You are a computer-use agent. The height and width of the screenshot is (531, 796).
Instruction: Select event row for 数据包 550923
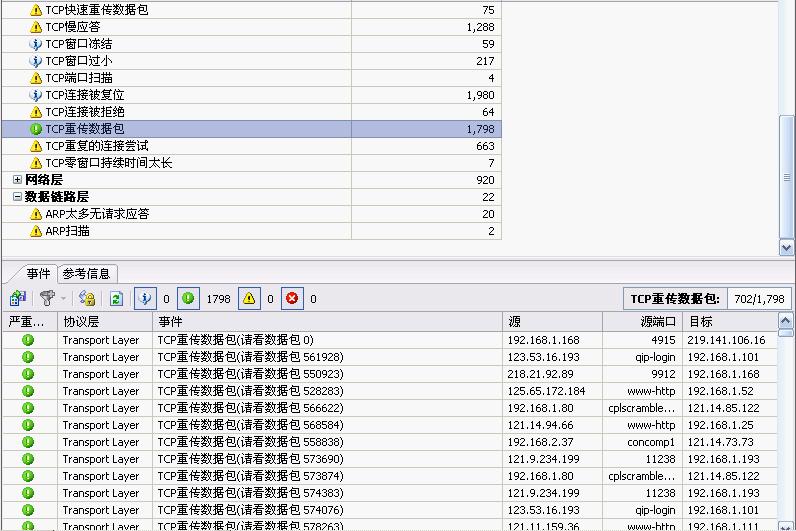[389, 374]
